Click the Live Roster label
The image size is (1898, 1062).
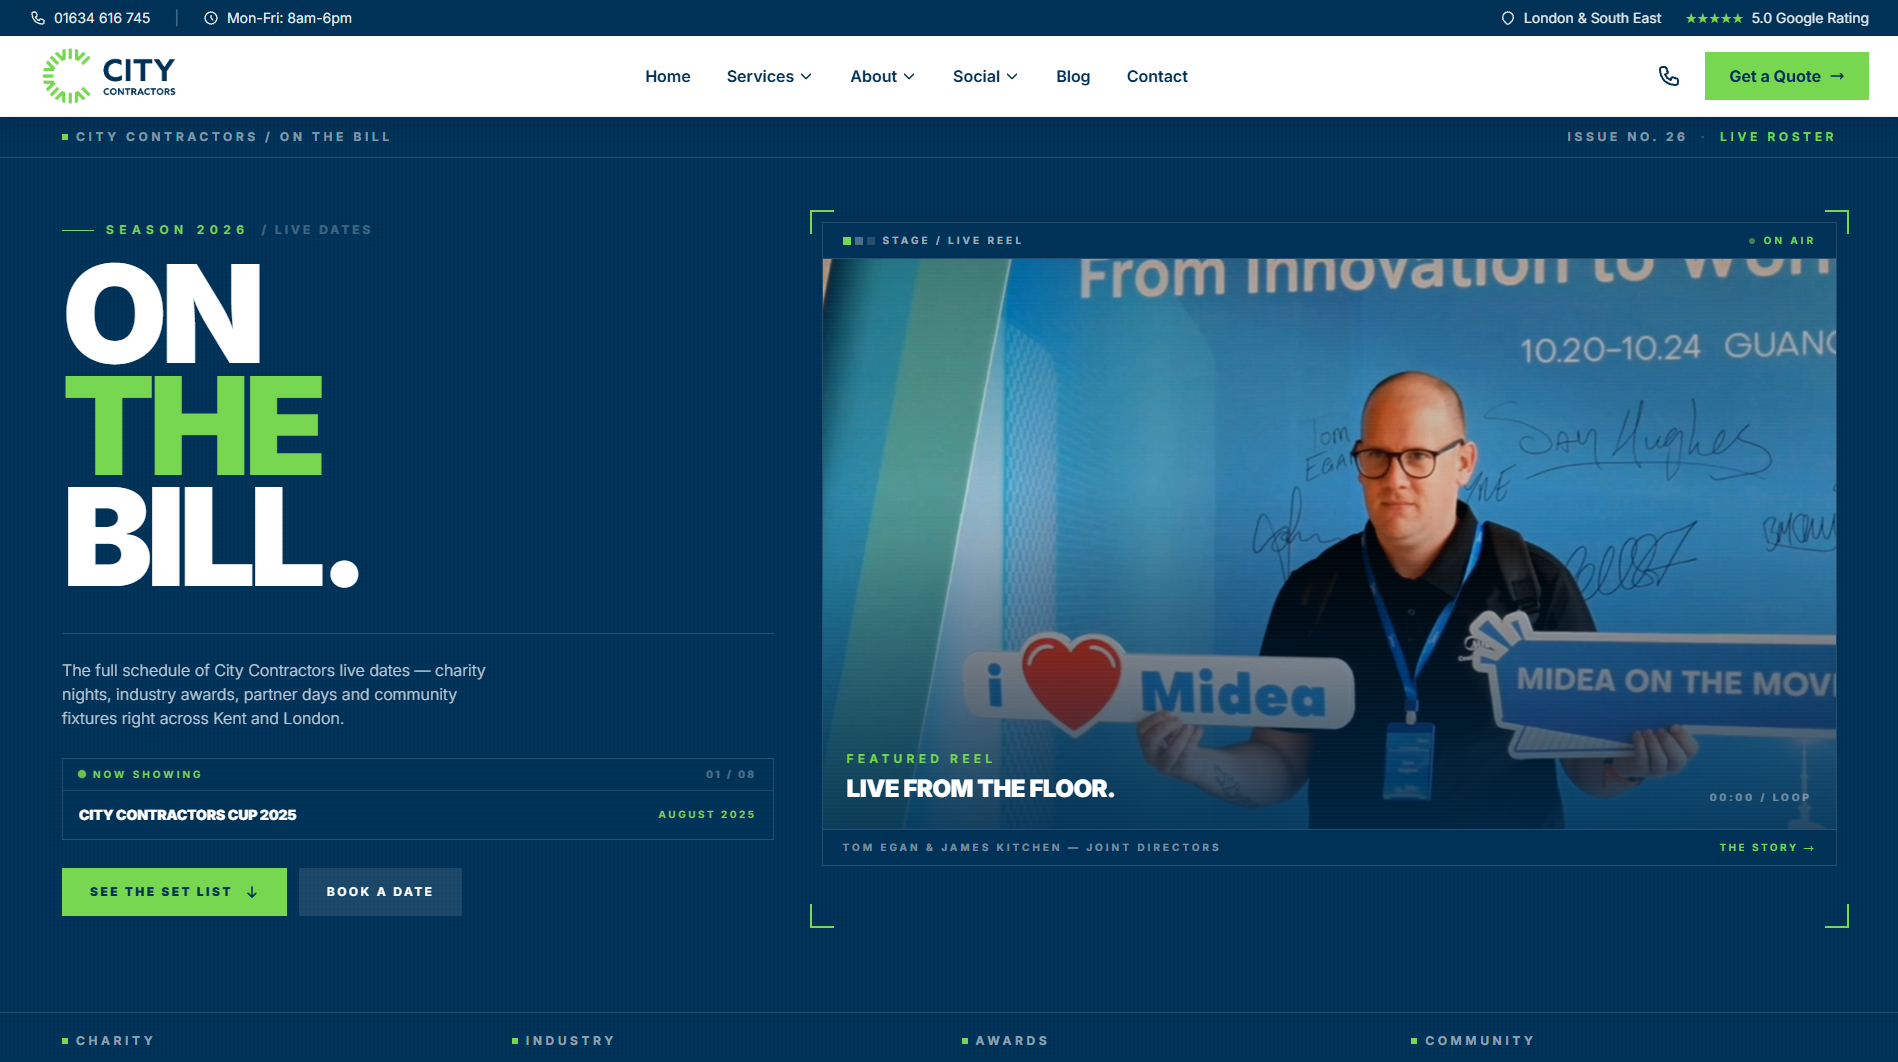pyautogui.click(x=1777, y=137)
